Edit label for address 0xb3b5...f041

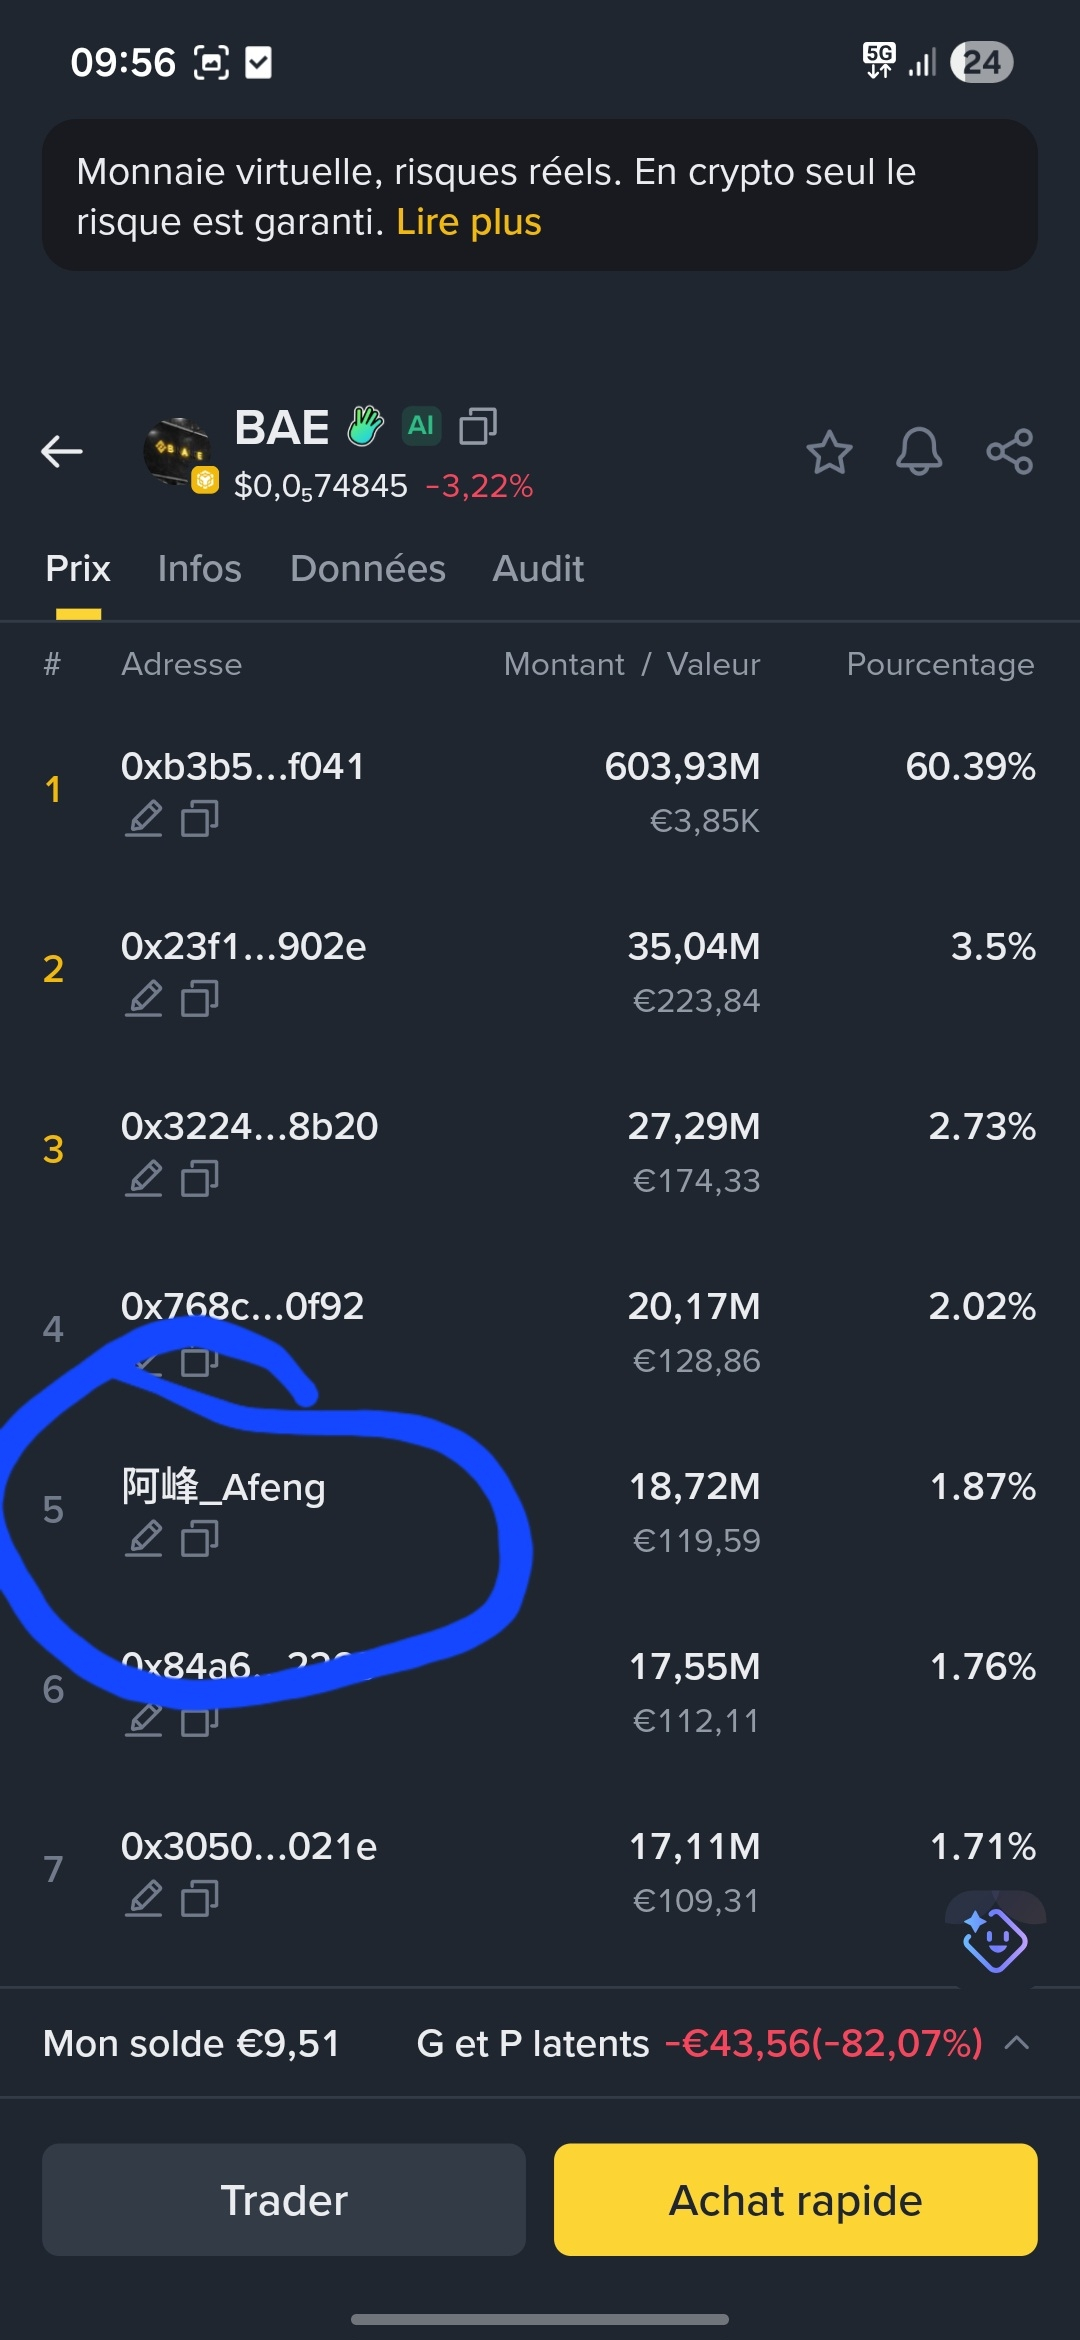point(144,819)
